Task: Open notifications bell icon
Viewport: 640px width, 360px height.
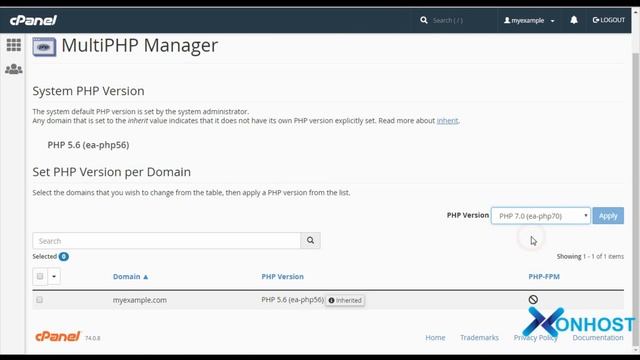Action: point(573,20)
